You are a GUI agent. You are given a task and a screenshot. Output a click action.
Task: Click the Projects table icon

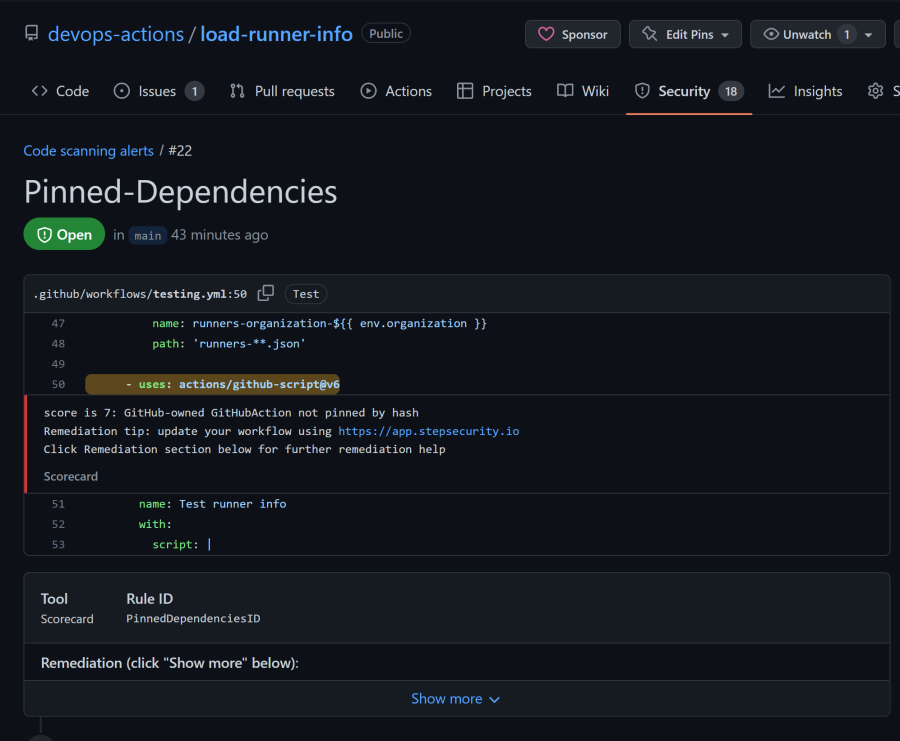pyautogui.click(x=465, y=91)
